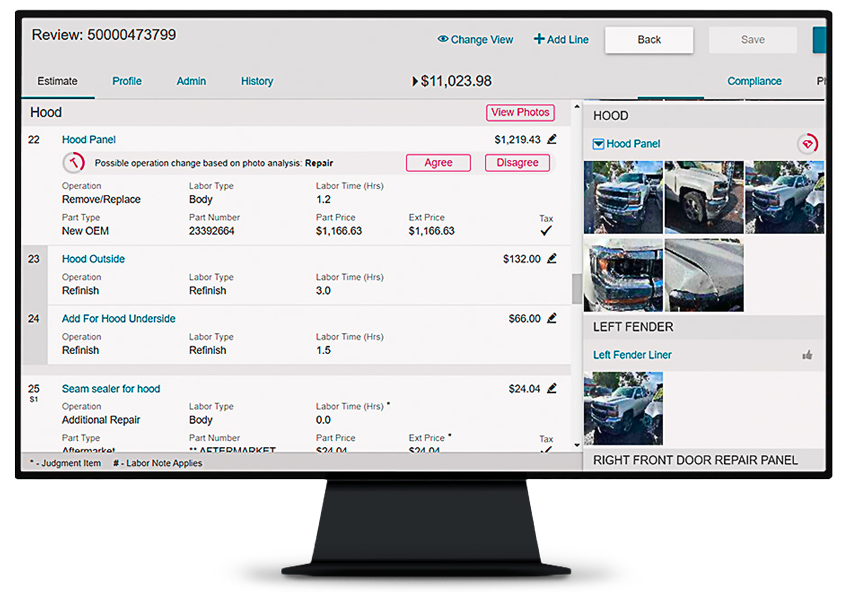This screenshot has width=850, height=592.
Task: Collapse the Hood Panel photo group
Action: pos(598,144)
